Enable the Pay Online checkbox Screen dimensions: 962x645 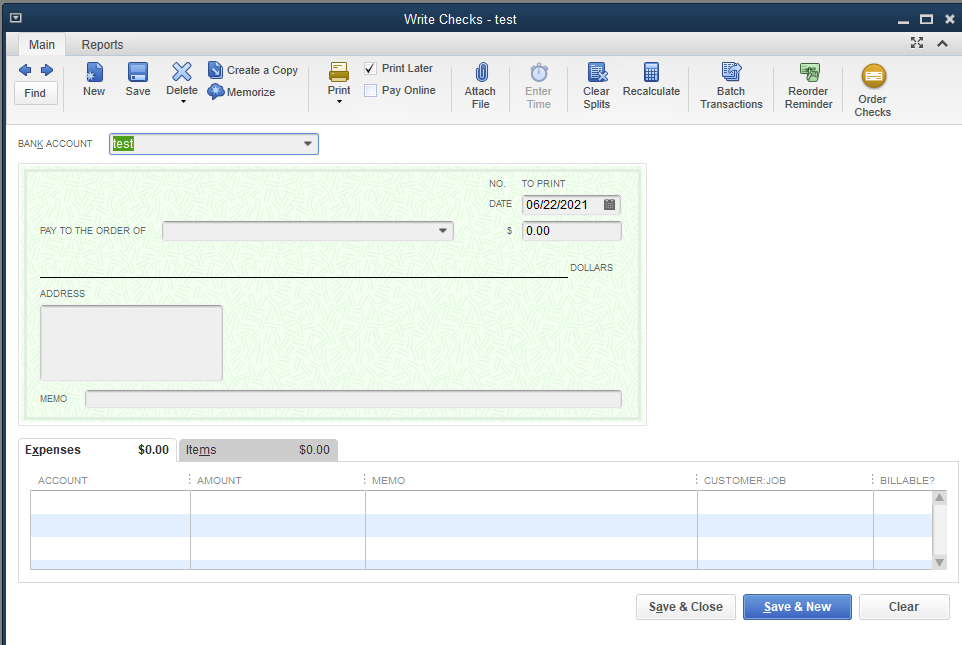click(x=370, y=90)
